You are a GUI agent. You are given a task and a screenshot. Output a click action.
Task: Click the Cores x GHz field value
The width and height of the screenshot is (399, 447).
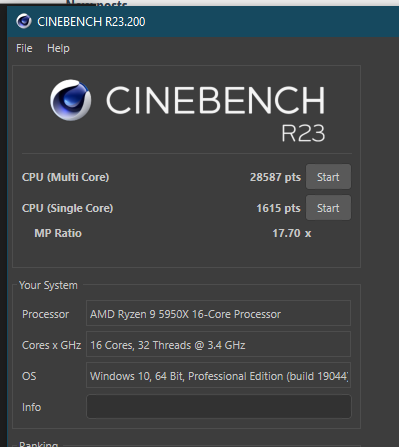(218, 344)
